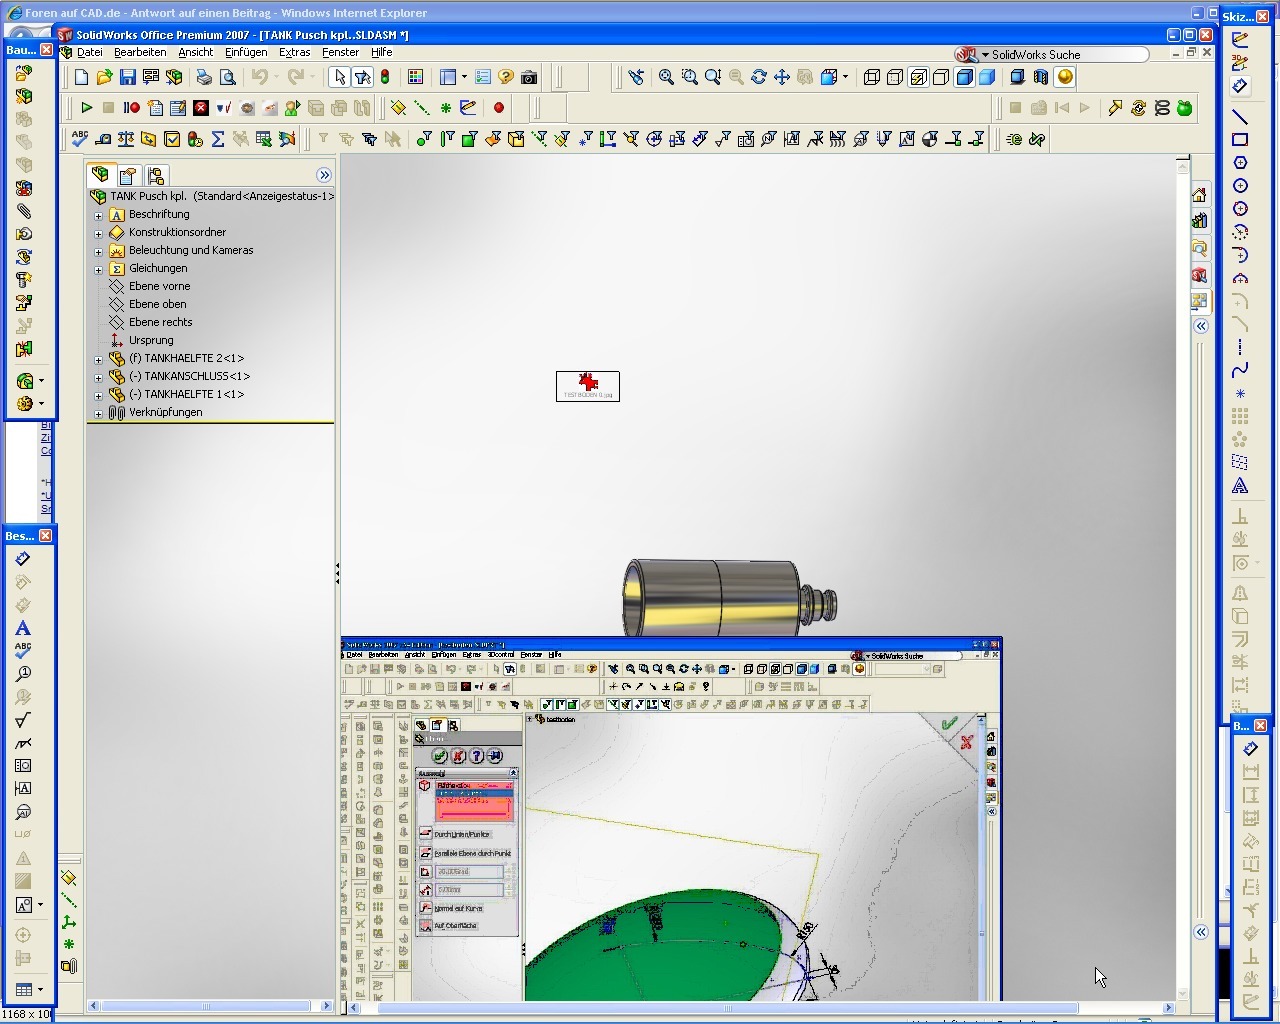This screenshot has height=1024, width=1280.
Task: Open Print Preview magnifier icon
Action: [227, 77]
